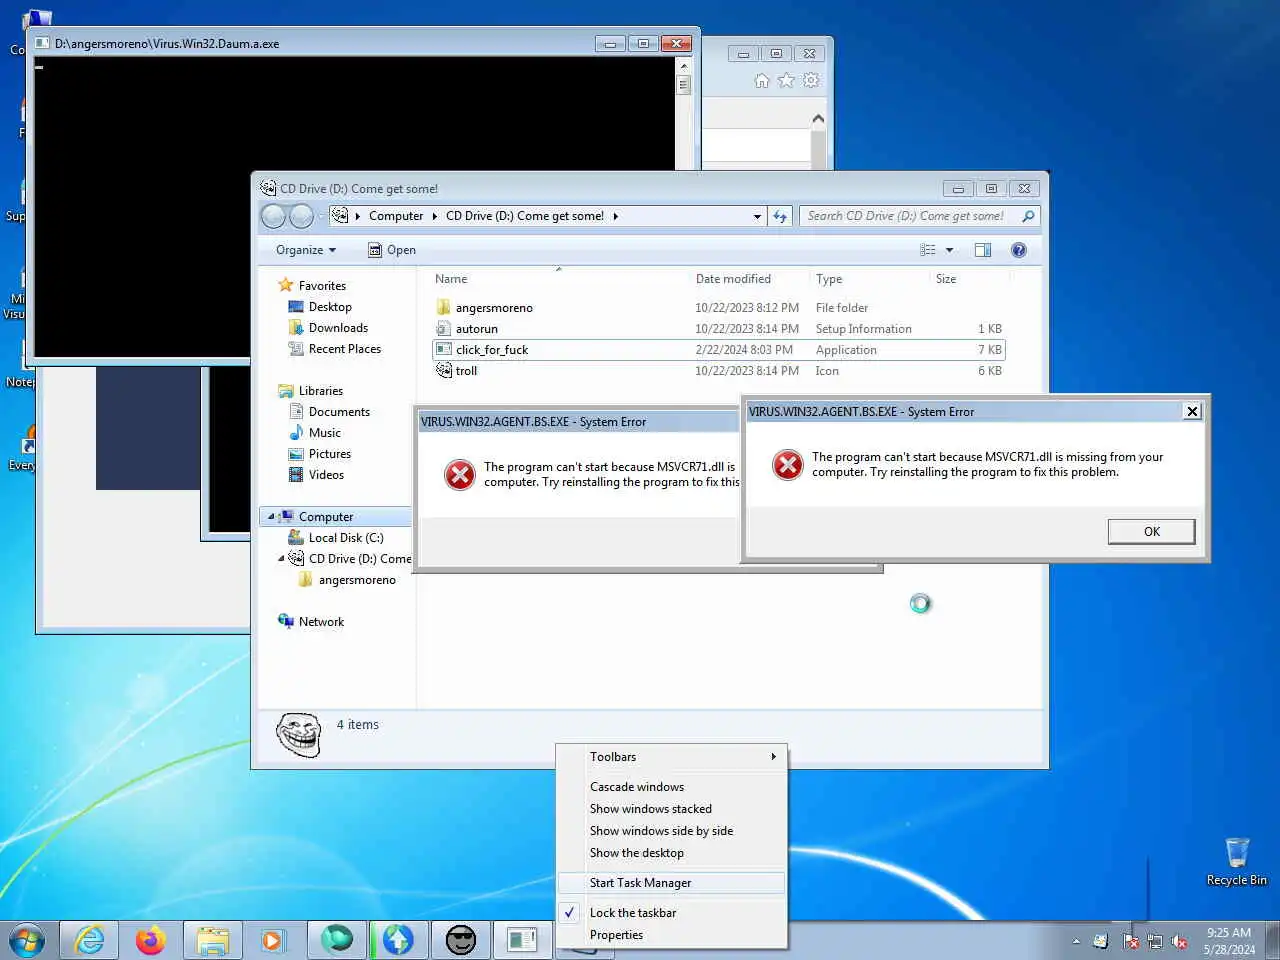Screen dimensions: 1280x960
Task: Open the Organize dropdown menu
Action: click(306, 250)
